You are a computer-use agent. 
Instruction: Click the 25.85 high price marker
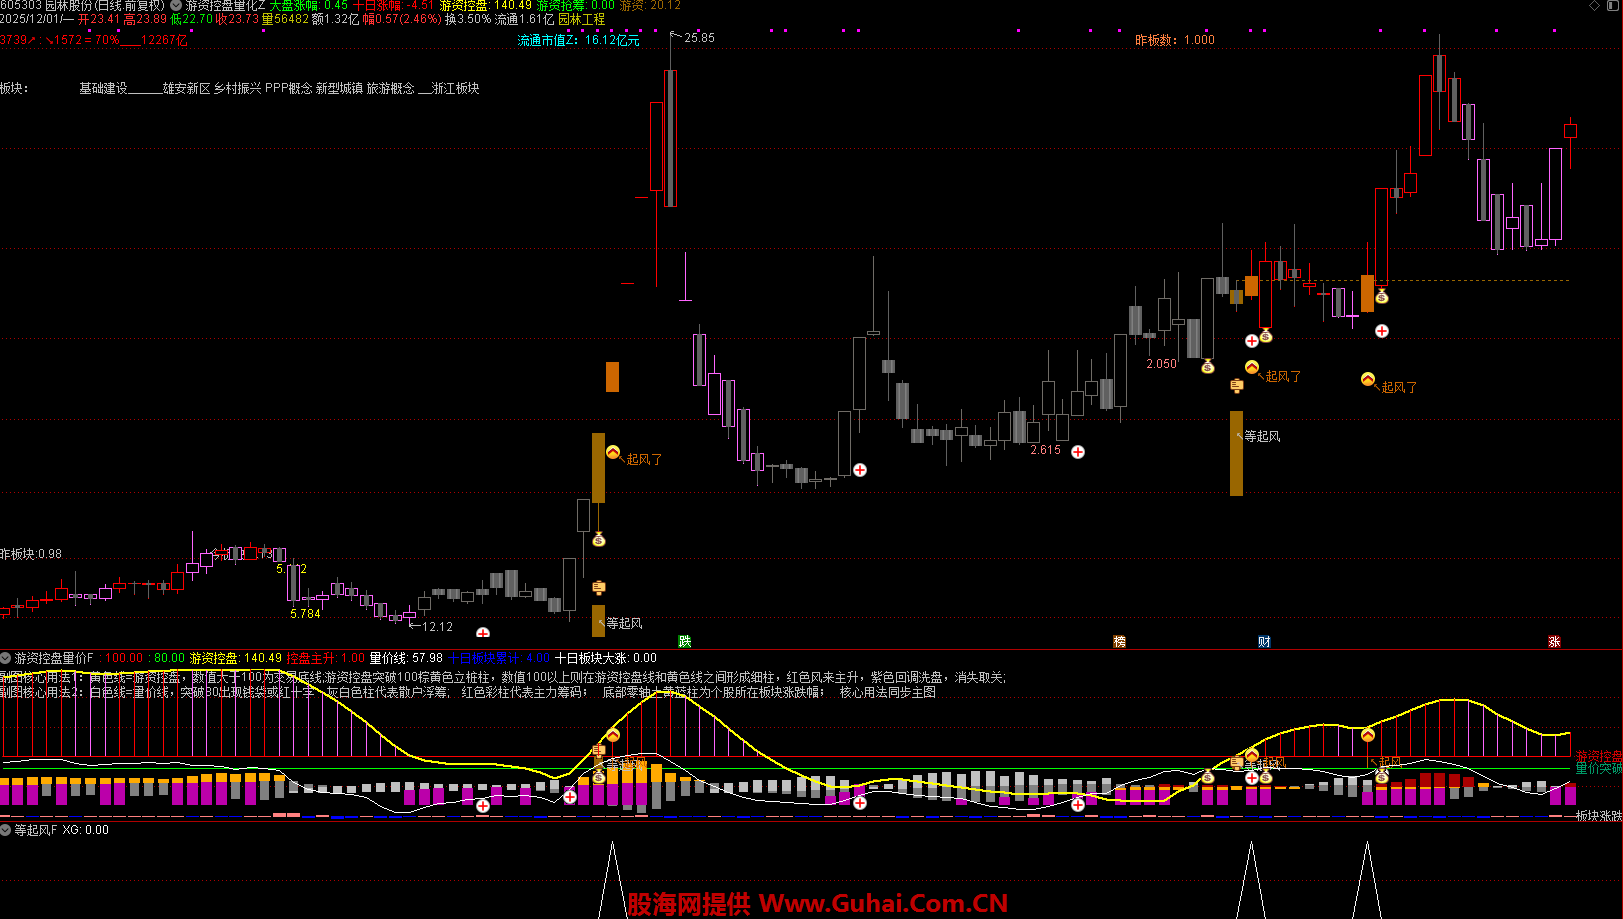pos(698,38)
